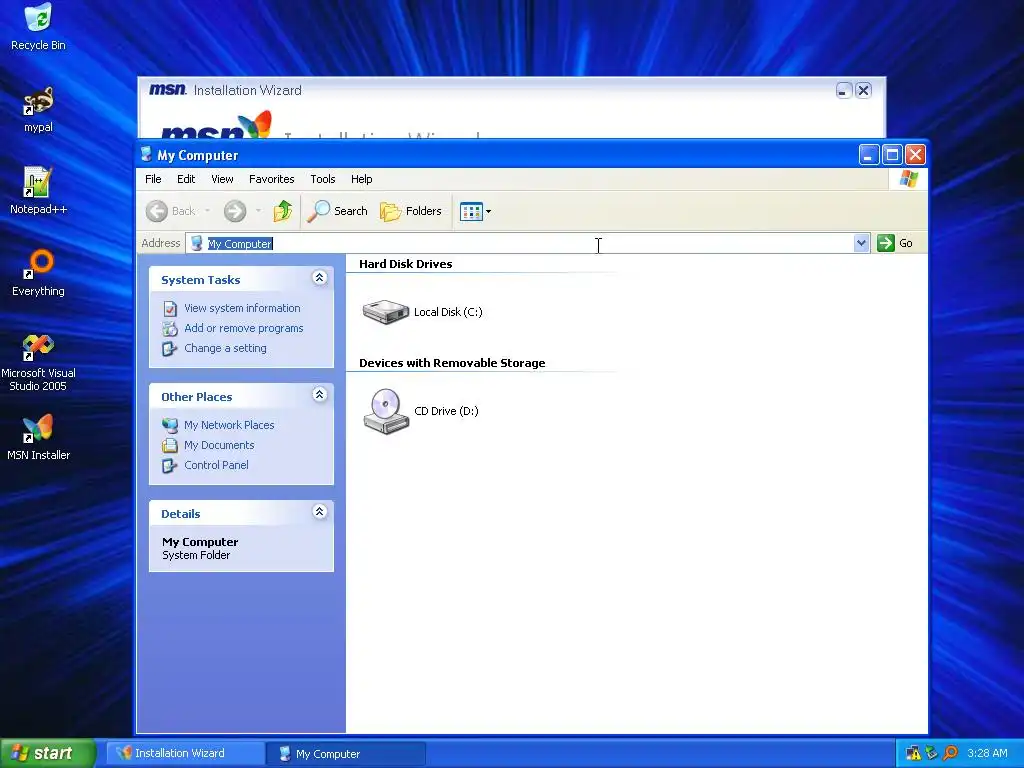Open My Network Places link

(x=229, y=425)
